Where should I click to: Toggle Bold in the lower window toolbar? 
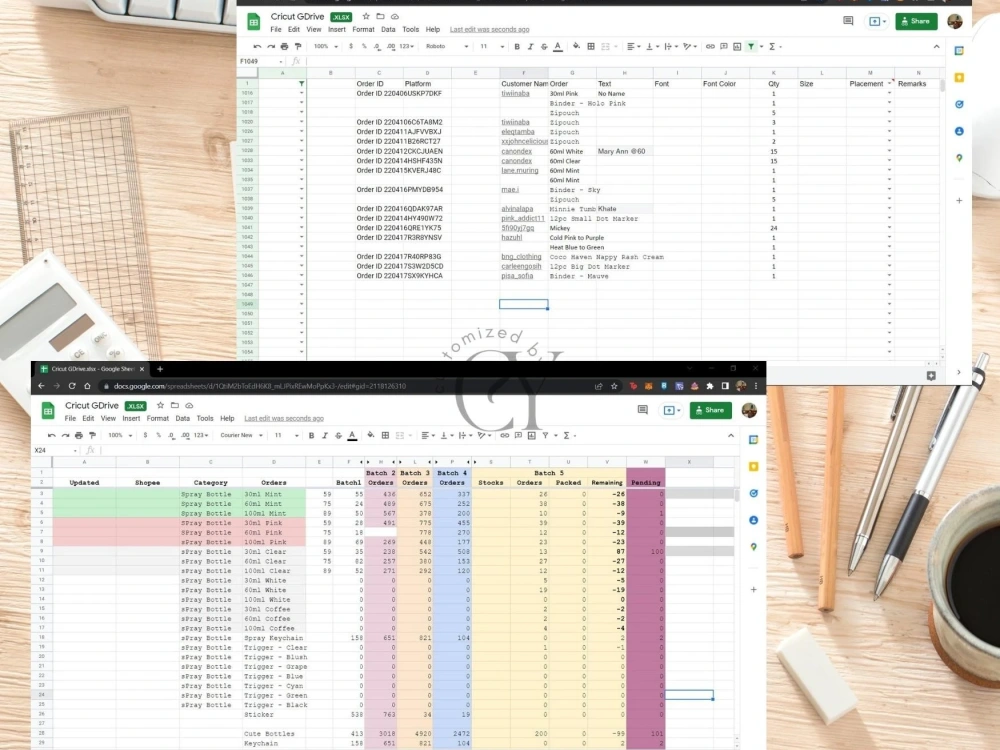(312, 436)
